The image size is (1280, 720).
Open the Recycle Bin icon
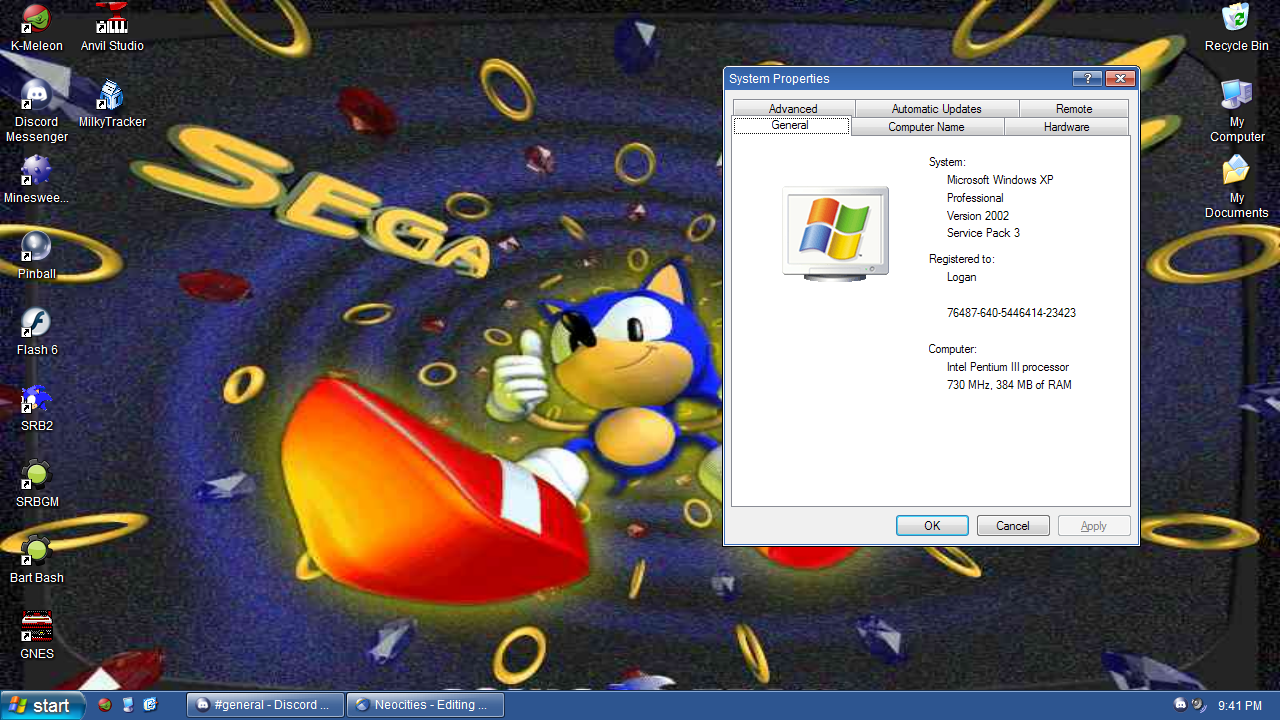tap(1236, 20)
